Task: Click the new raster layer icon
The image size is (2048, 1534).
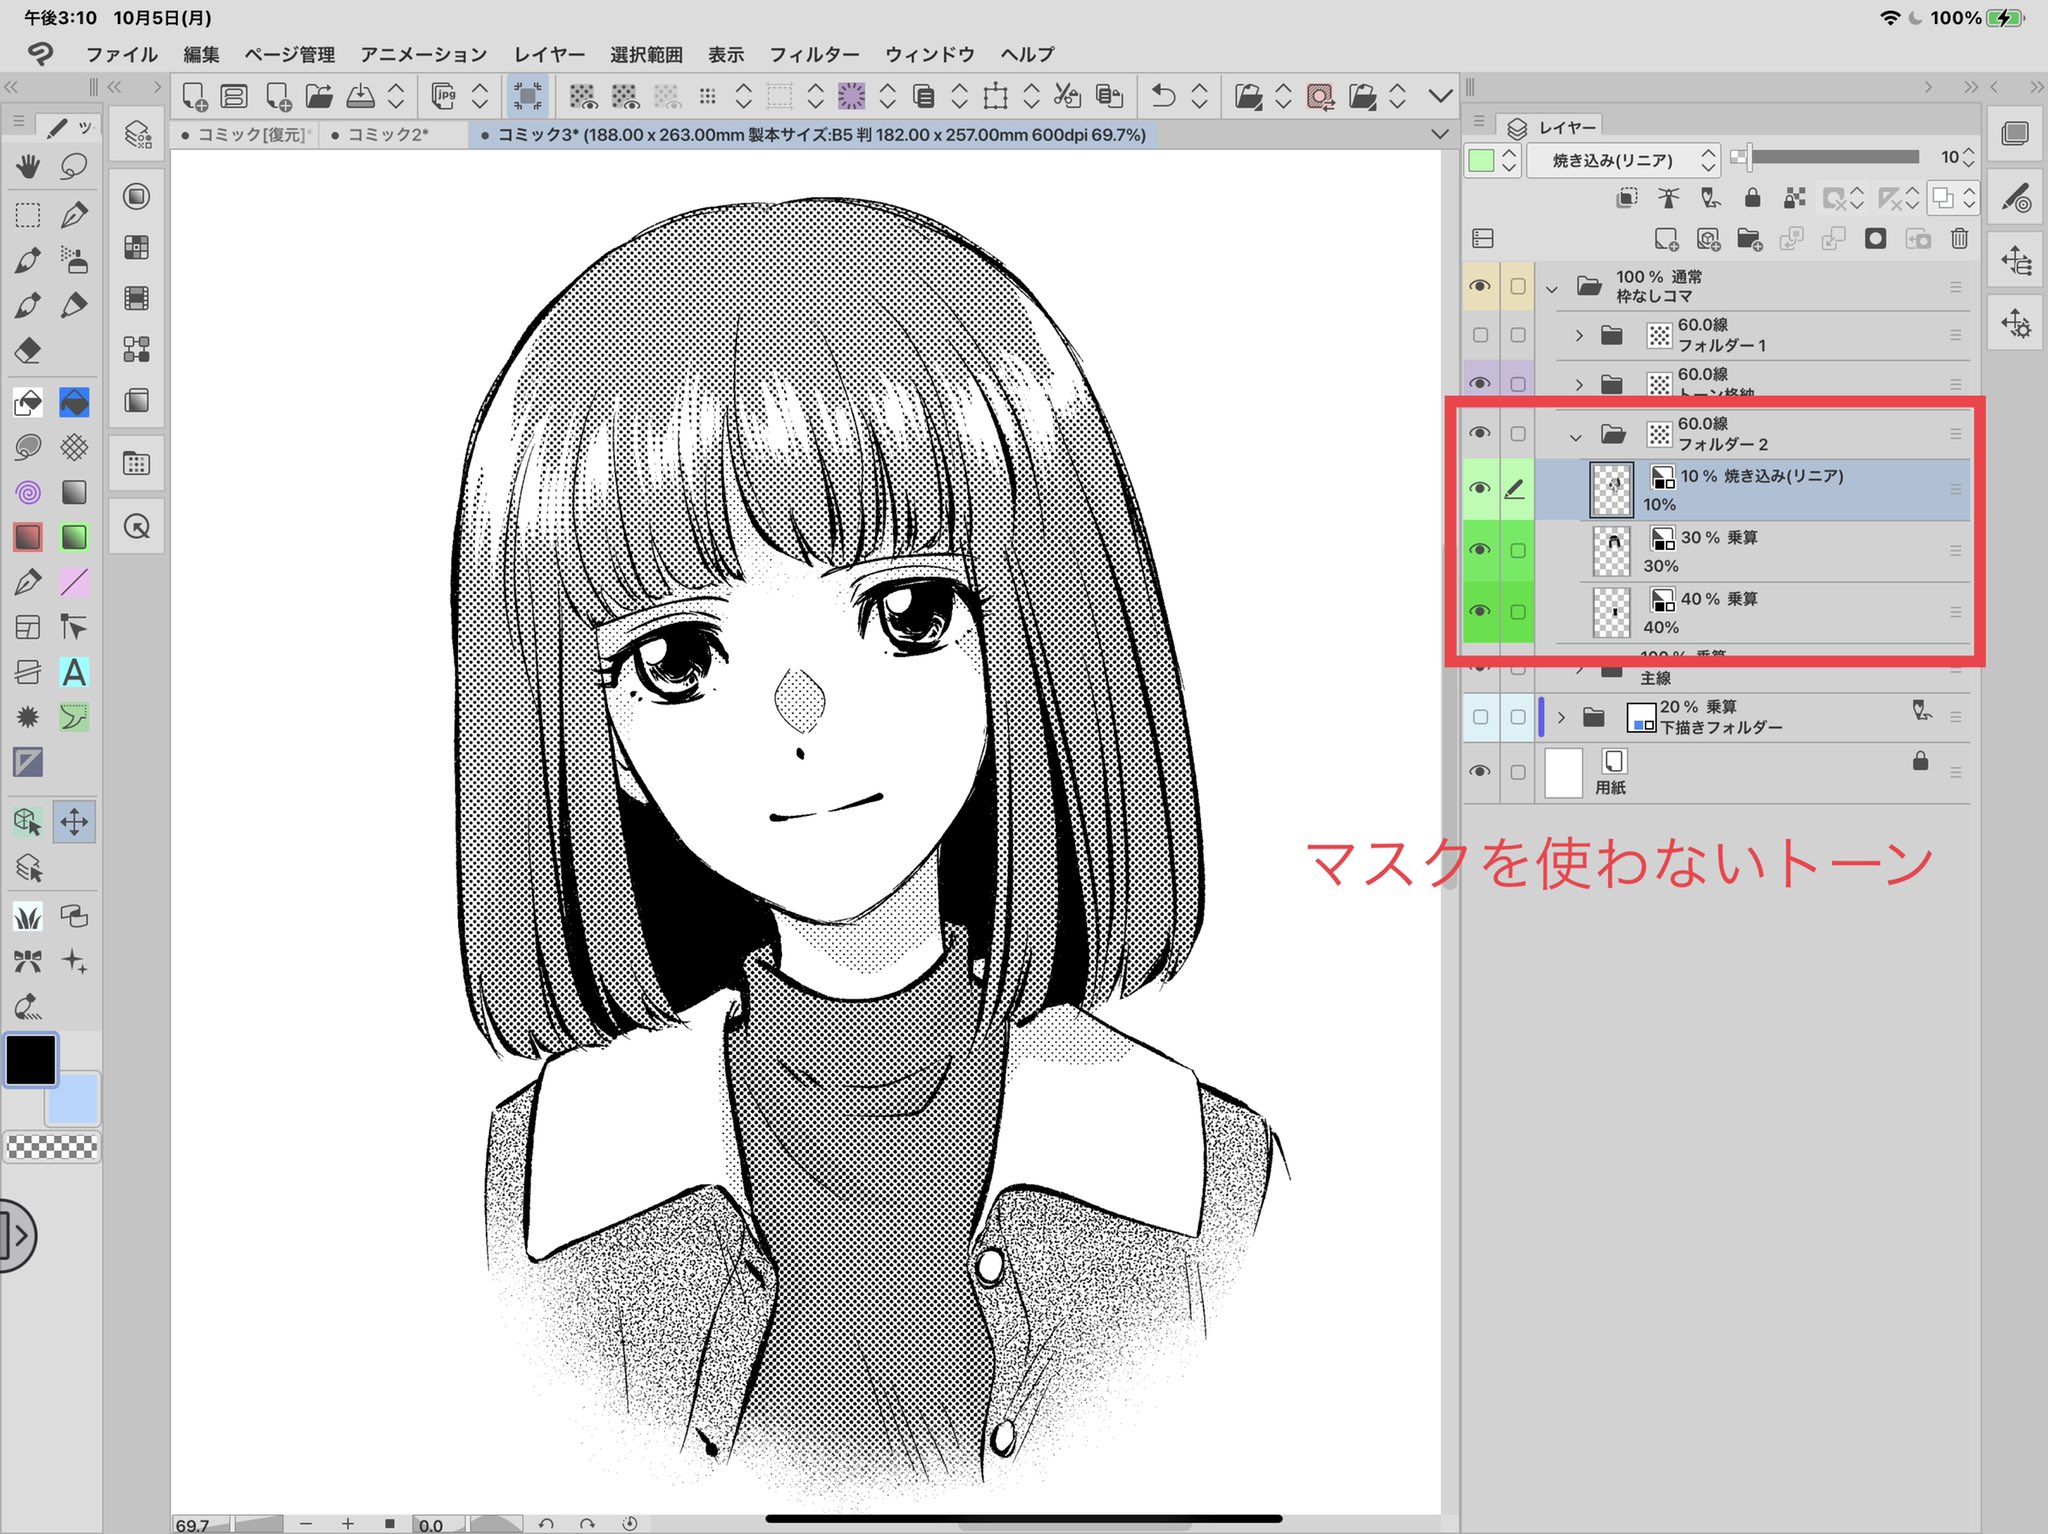Action: click(x=1666, y=238)
